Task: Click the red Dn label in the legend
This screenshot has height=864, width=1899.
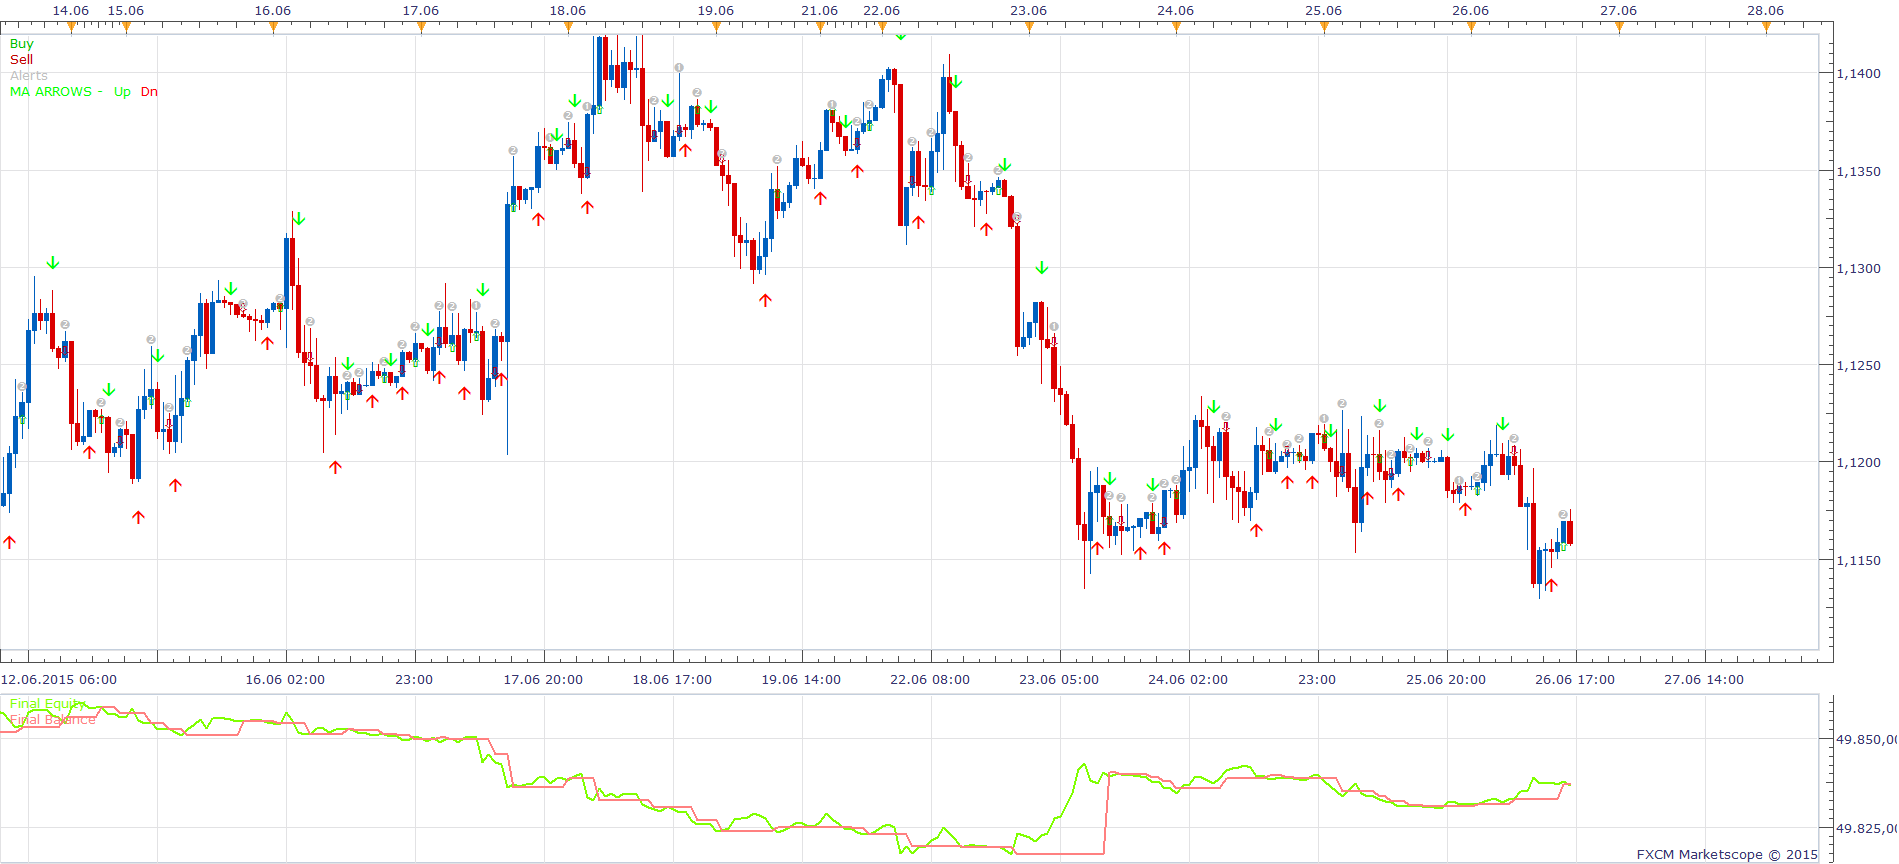Action: [149, 92]
